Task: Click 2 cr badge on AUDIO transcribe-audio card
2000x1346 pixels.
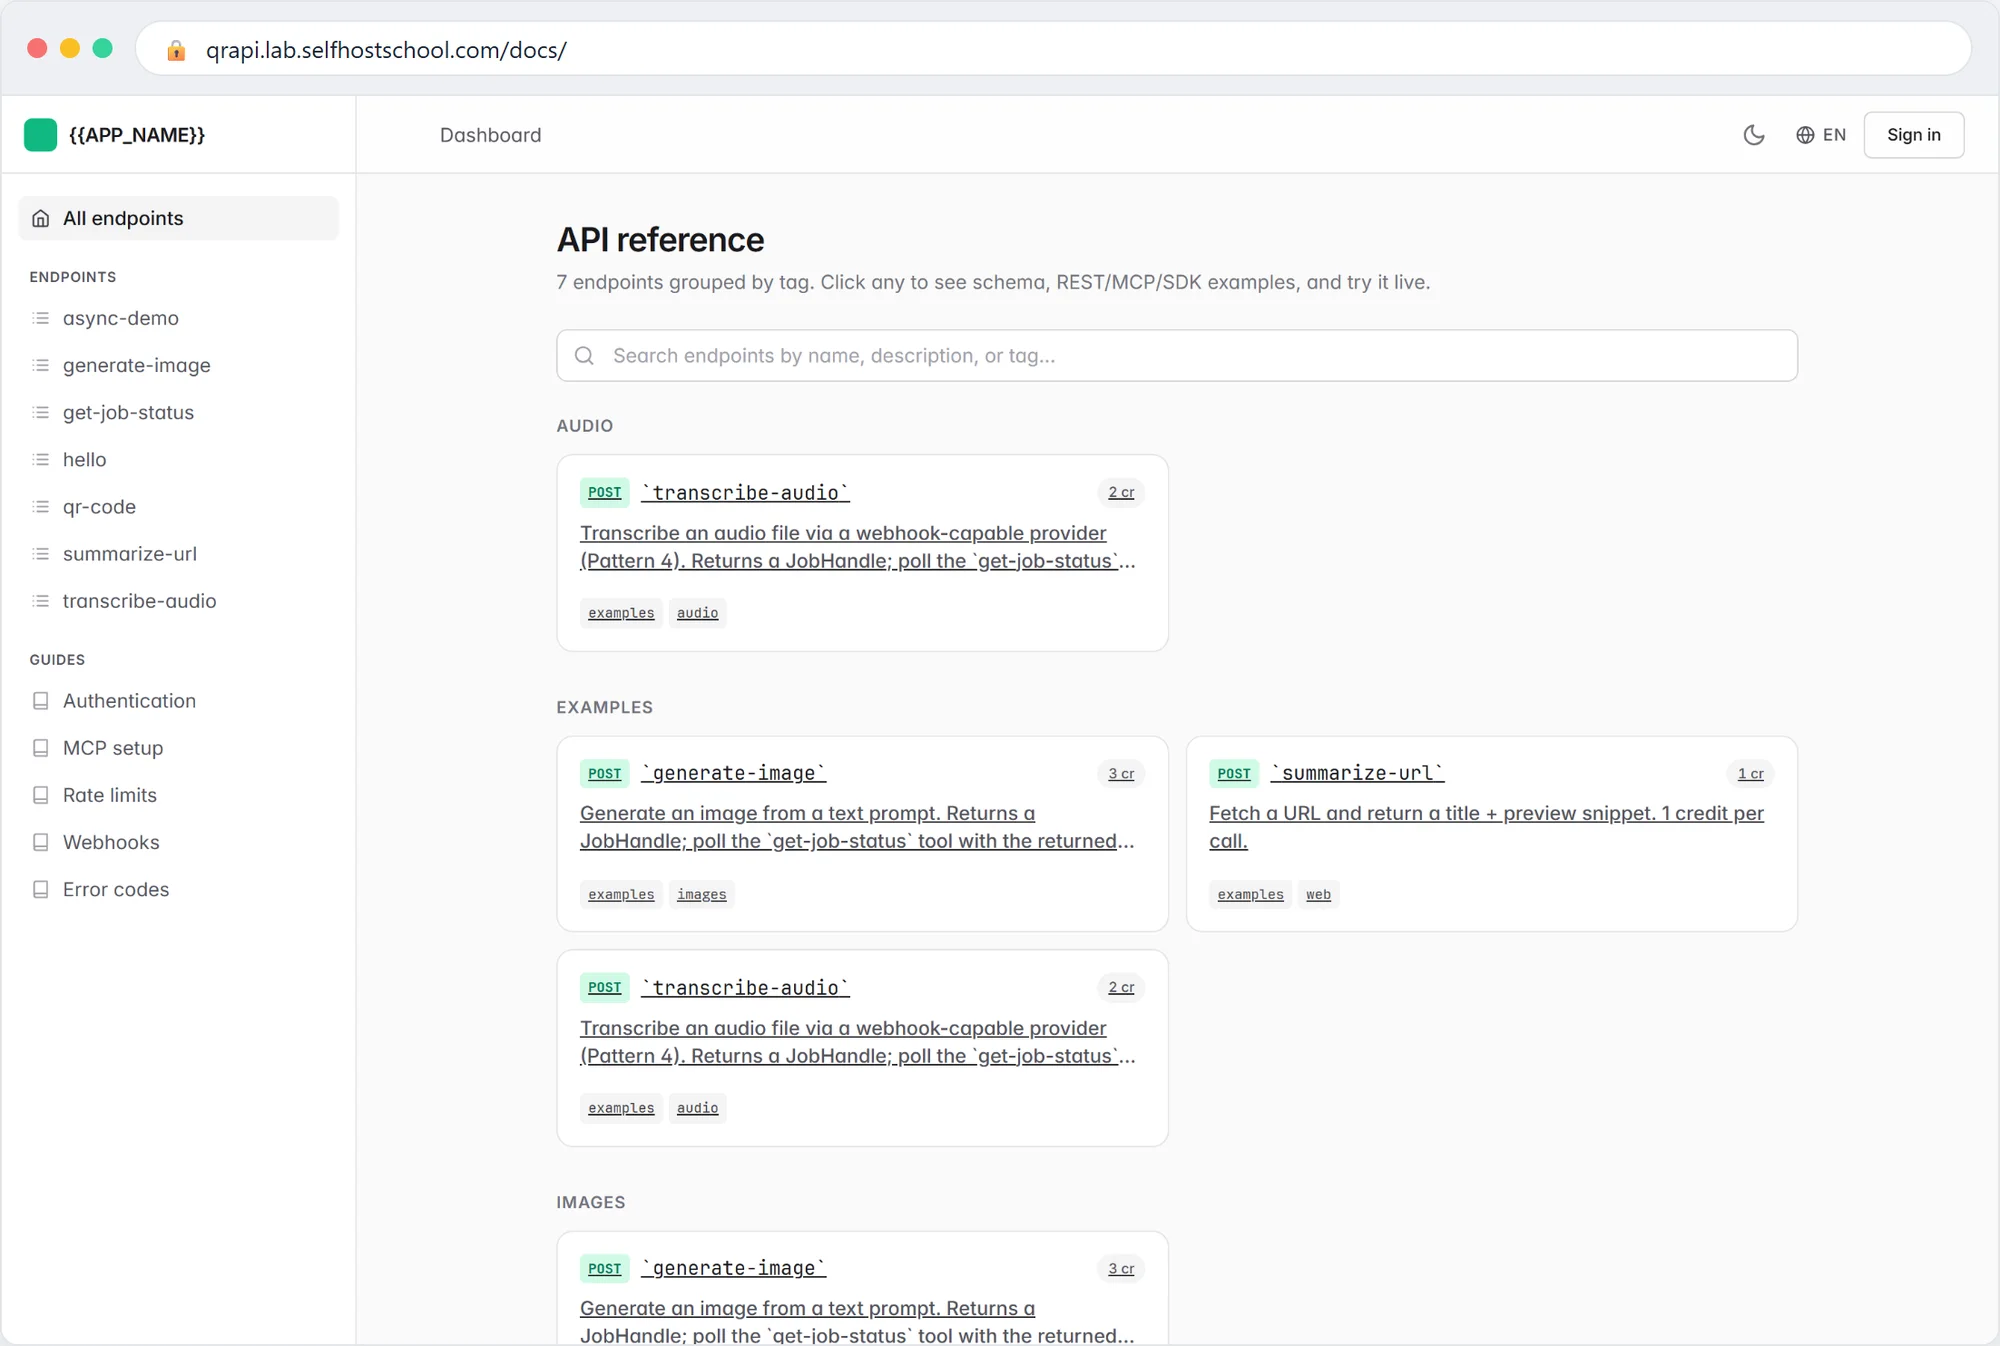Action: point(1121,492)
